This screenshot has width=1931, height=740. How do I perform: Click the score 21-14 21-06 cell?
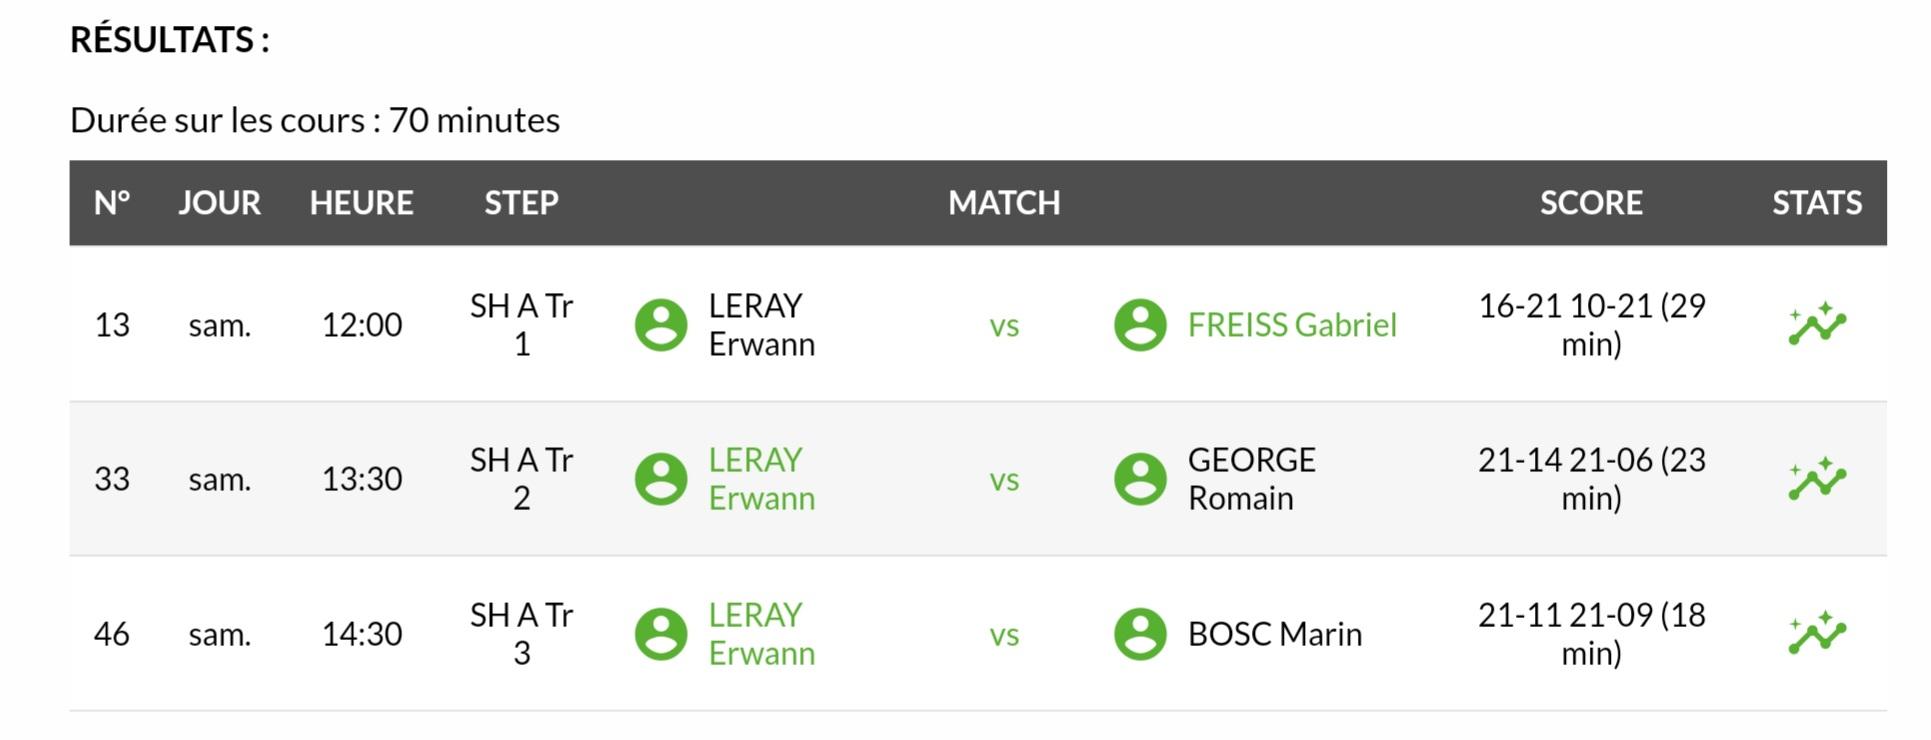tap(1591, 479)
